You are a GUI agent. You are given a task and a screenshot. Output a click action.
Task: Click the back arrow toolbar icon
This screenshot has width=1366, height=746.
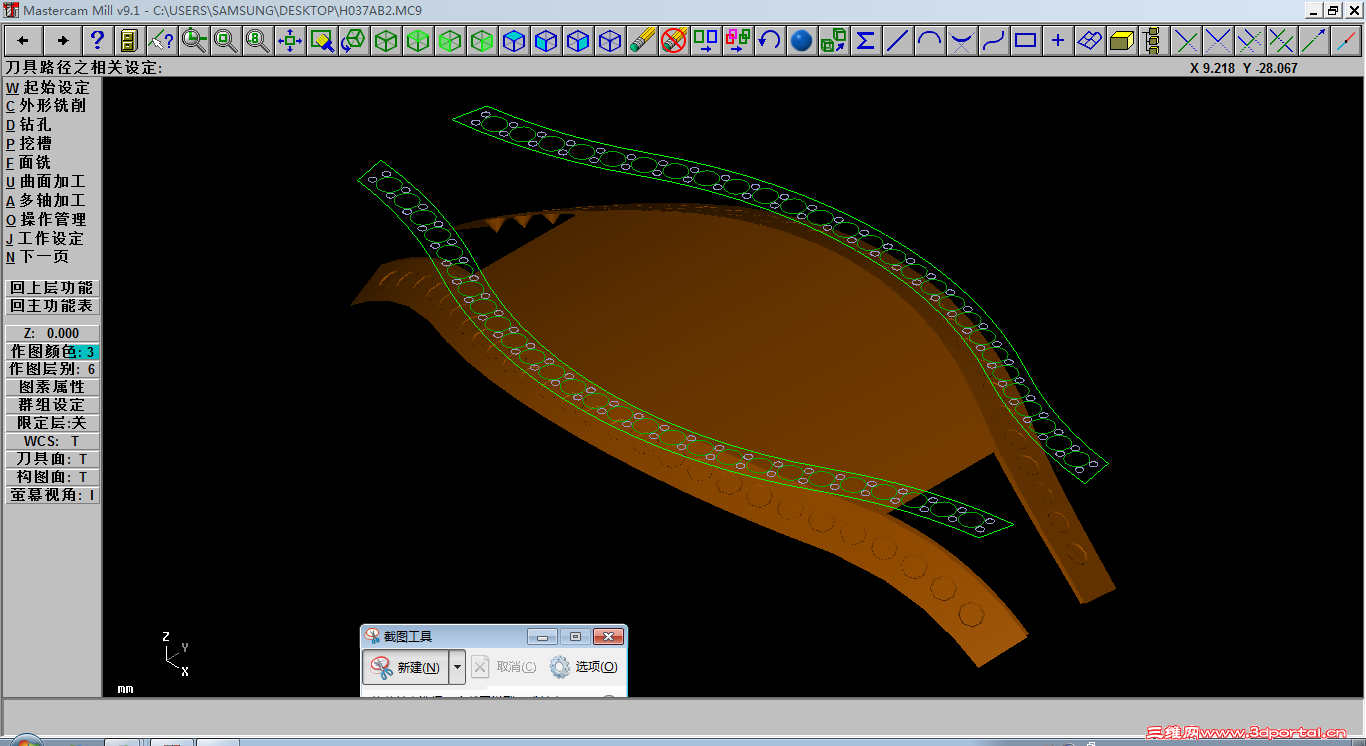(23, 41)
